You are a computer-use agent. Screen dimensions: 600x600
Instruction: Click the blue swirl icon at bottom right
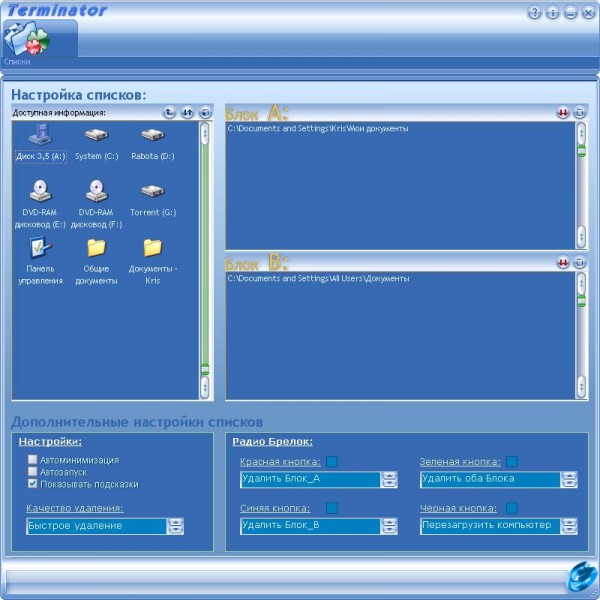click(581, 577)
